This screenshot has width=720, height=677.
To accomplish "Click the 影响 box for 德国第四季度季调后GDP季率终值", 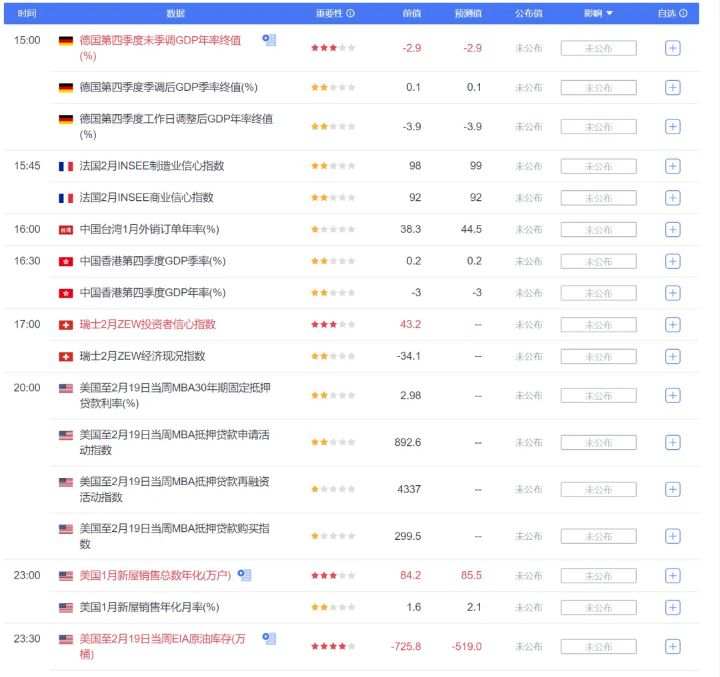I will (598, 87).
